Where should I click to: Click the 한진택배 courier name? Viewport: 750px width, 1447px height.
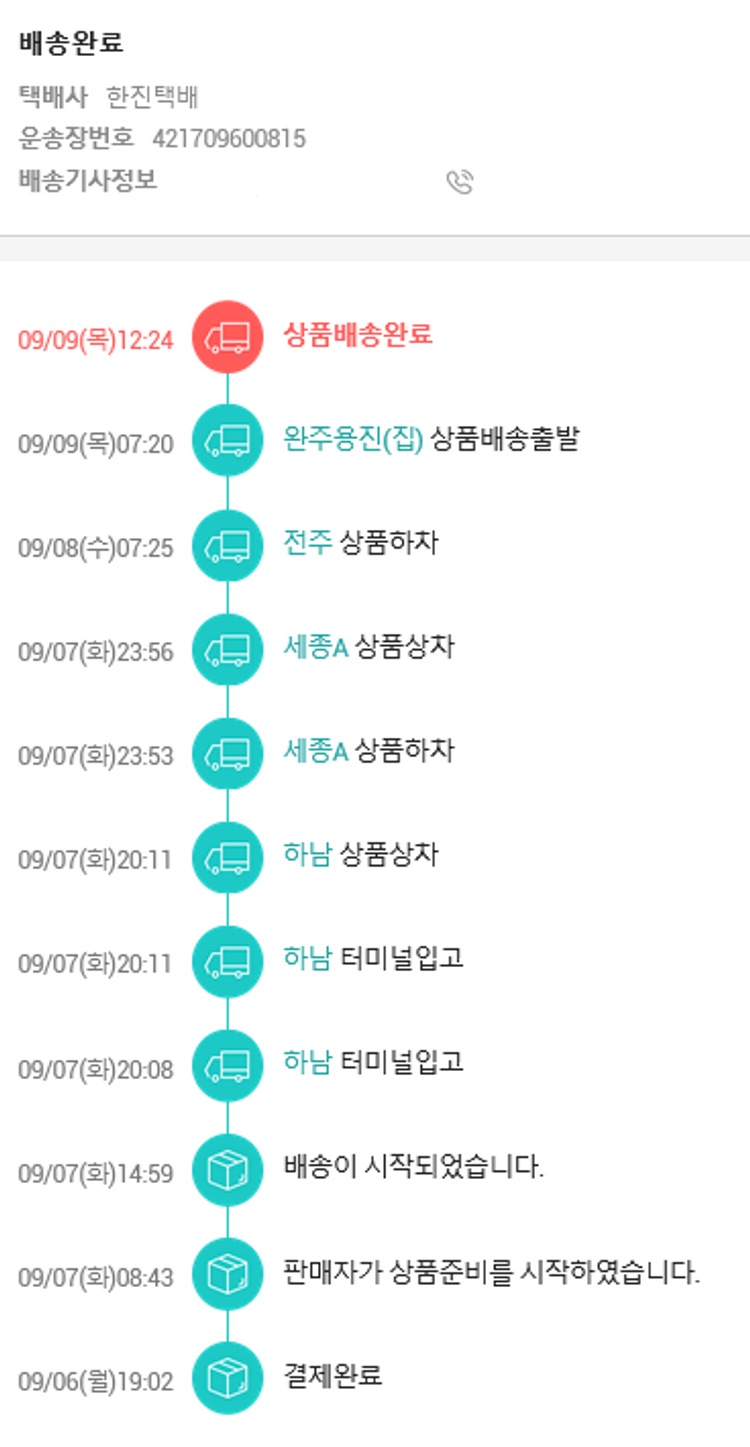[x=152, y=98]
